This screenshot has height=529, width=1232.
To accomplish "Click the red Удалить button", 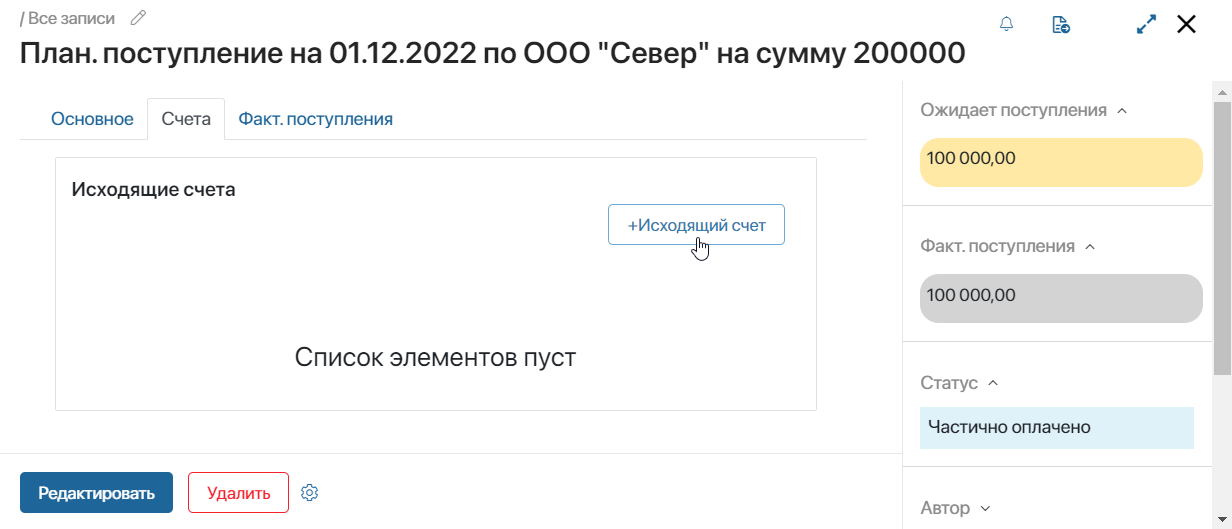I will pyautogui.click(x=238, y=493).
